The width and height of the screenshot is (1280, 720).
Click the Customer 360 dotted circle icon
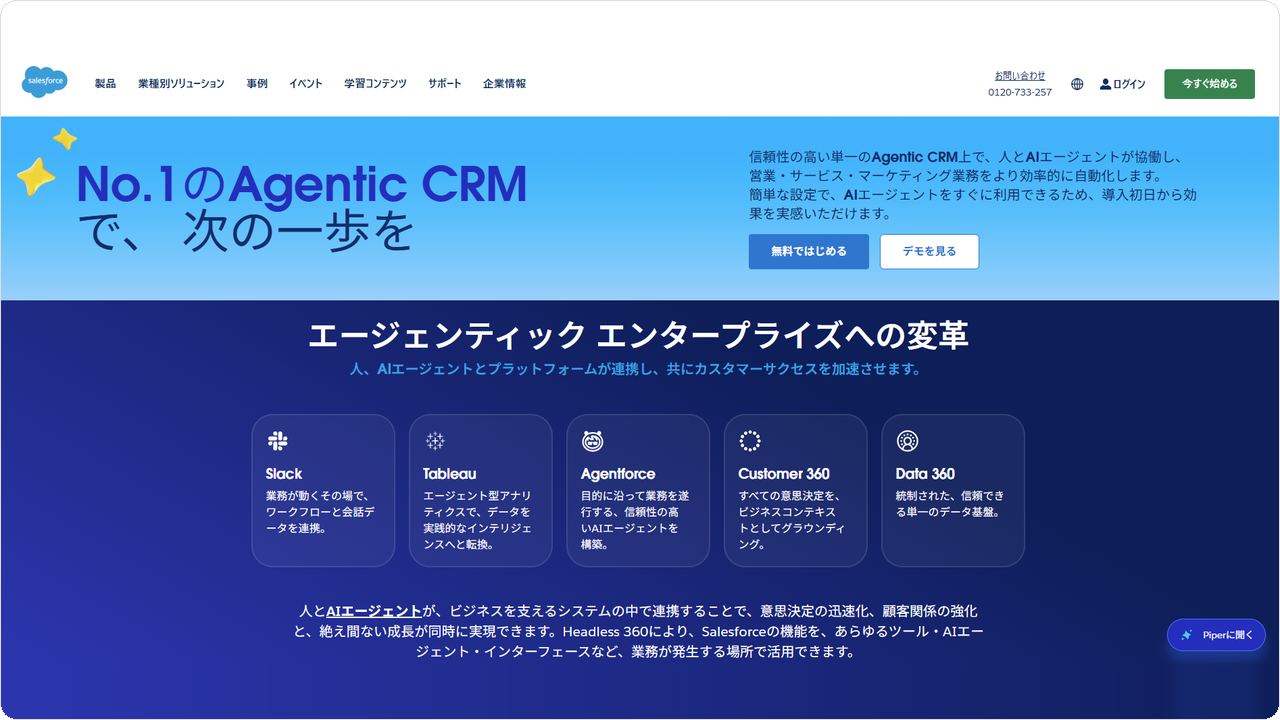tap(750, 441)
